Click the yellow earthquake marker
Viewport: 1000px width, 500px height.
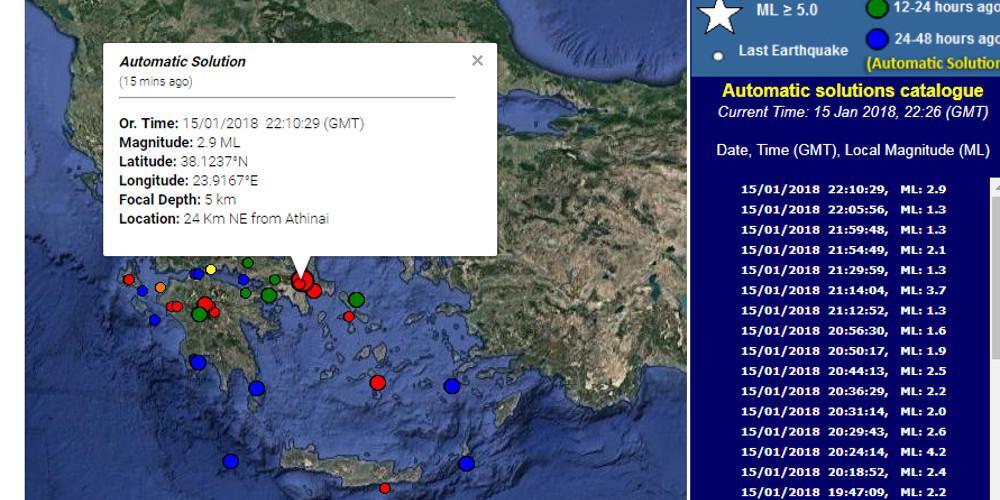[x=211, y=269]
